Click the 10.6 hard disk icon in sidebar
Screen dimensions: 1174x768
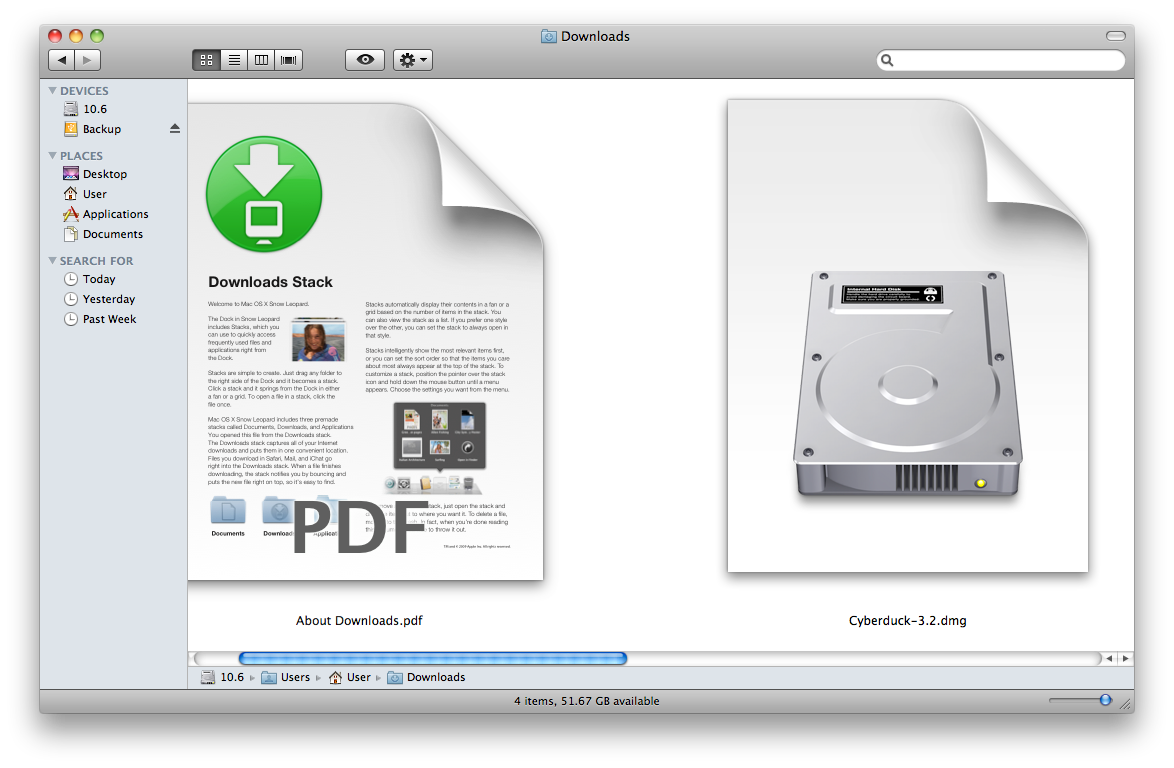pos(70,109)
